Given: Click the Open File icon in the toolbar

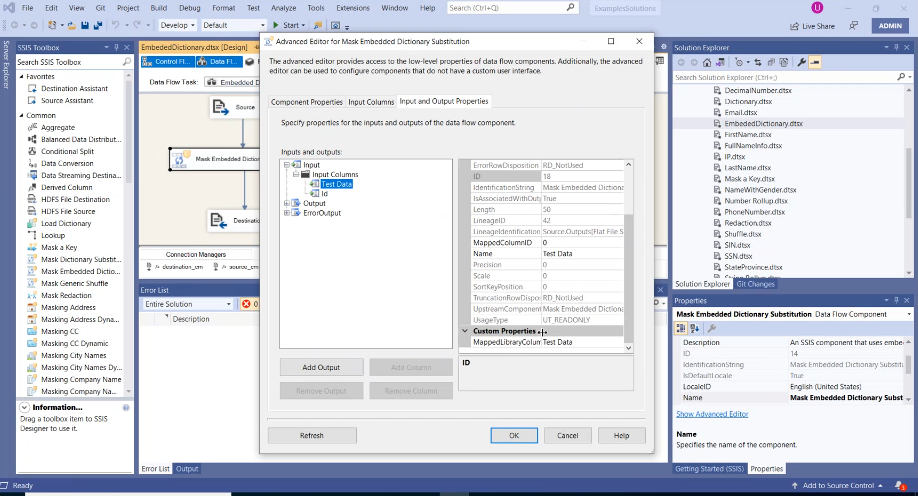Looking at the screenshot, I should click(71, 25).
